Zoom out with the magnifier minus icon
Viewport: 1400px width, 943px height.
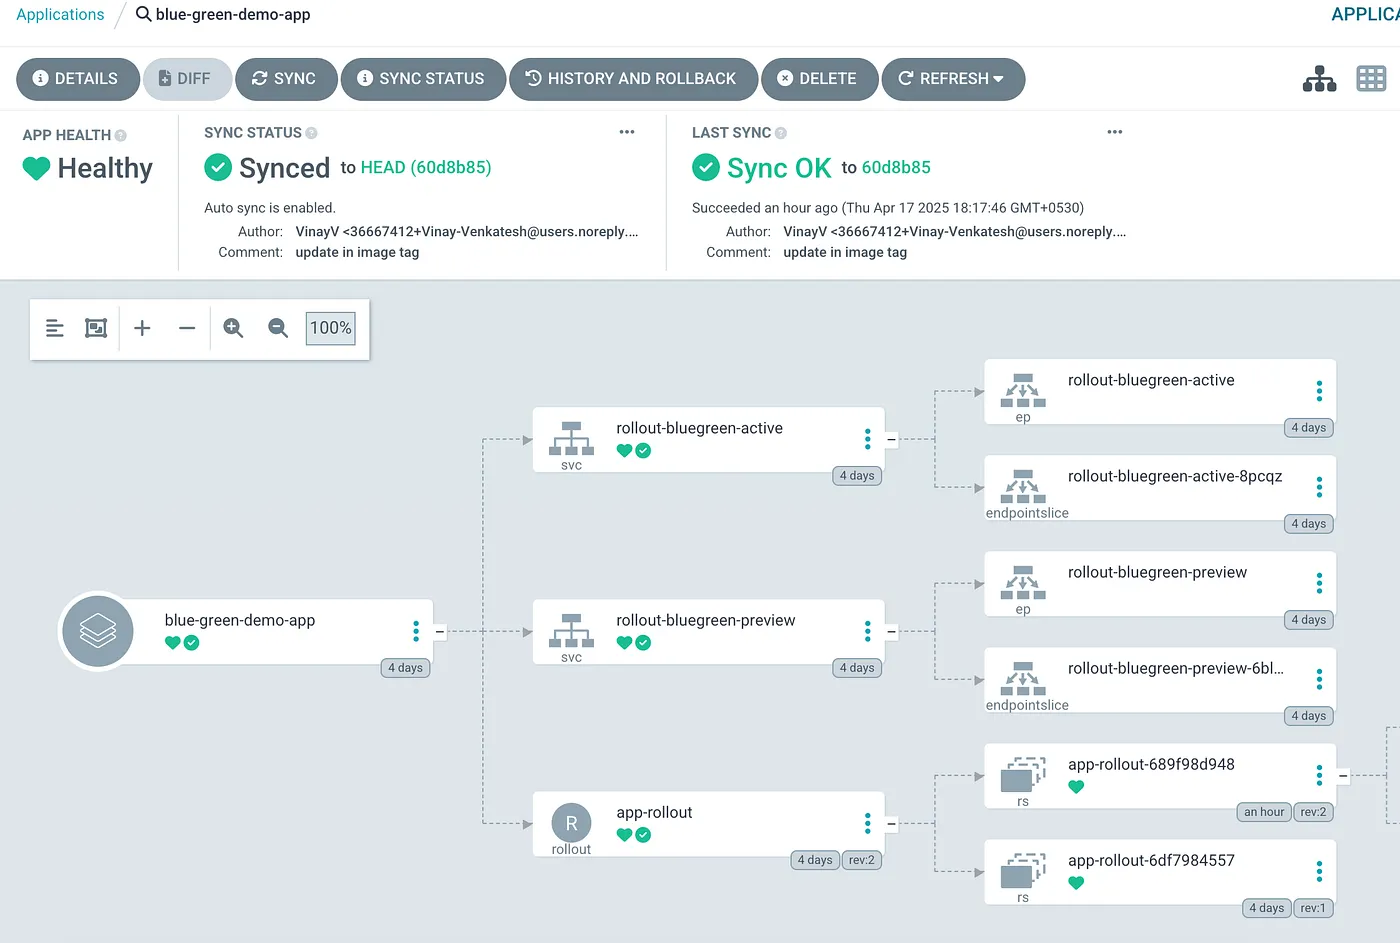pyautogui.click(x=278, y=328)
